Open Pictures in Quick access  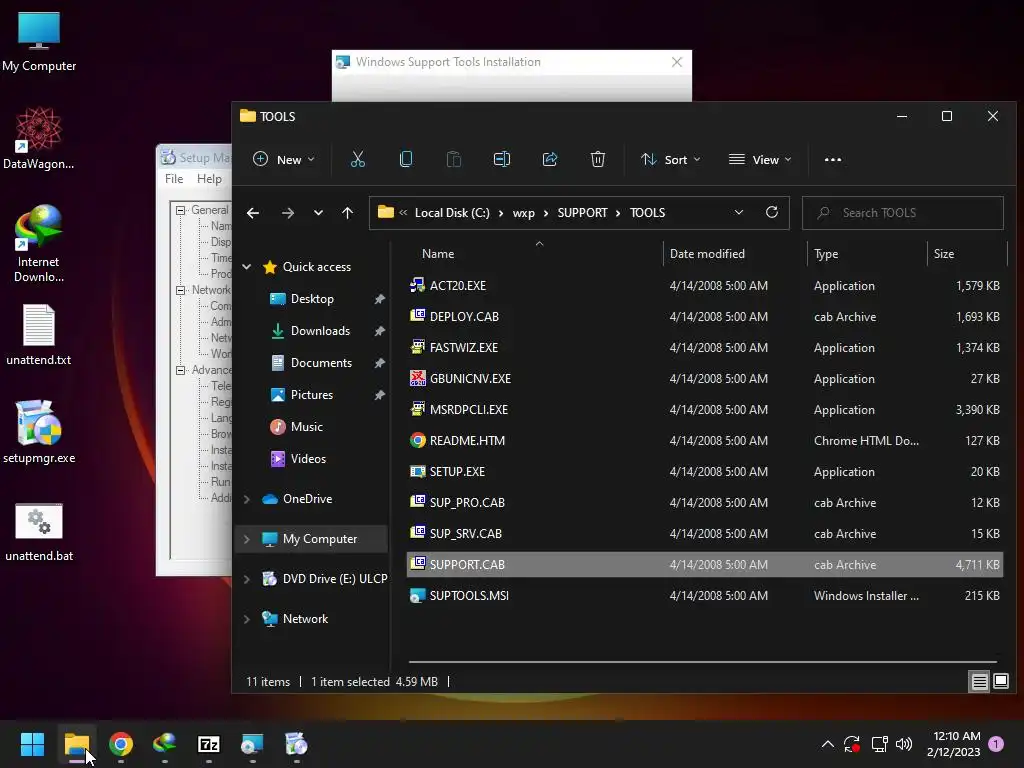pyautogui.click(x=312, y=395)
